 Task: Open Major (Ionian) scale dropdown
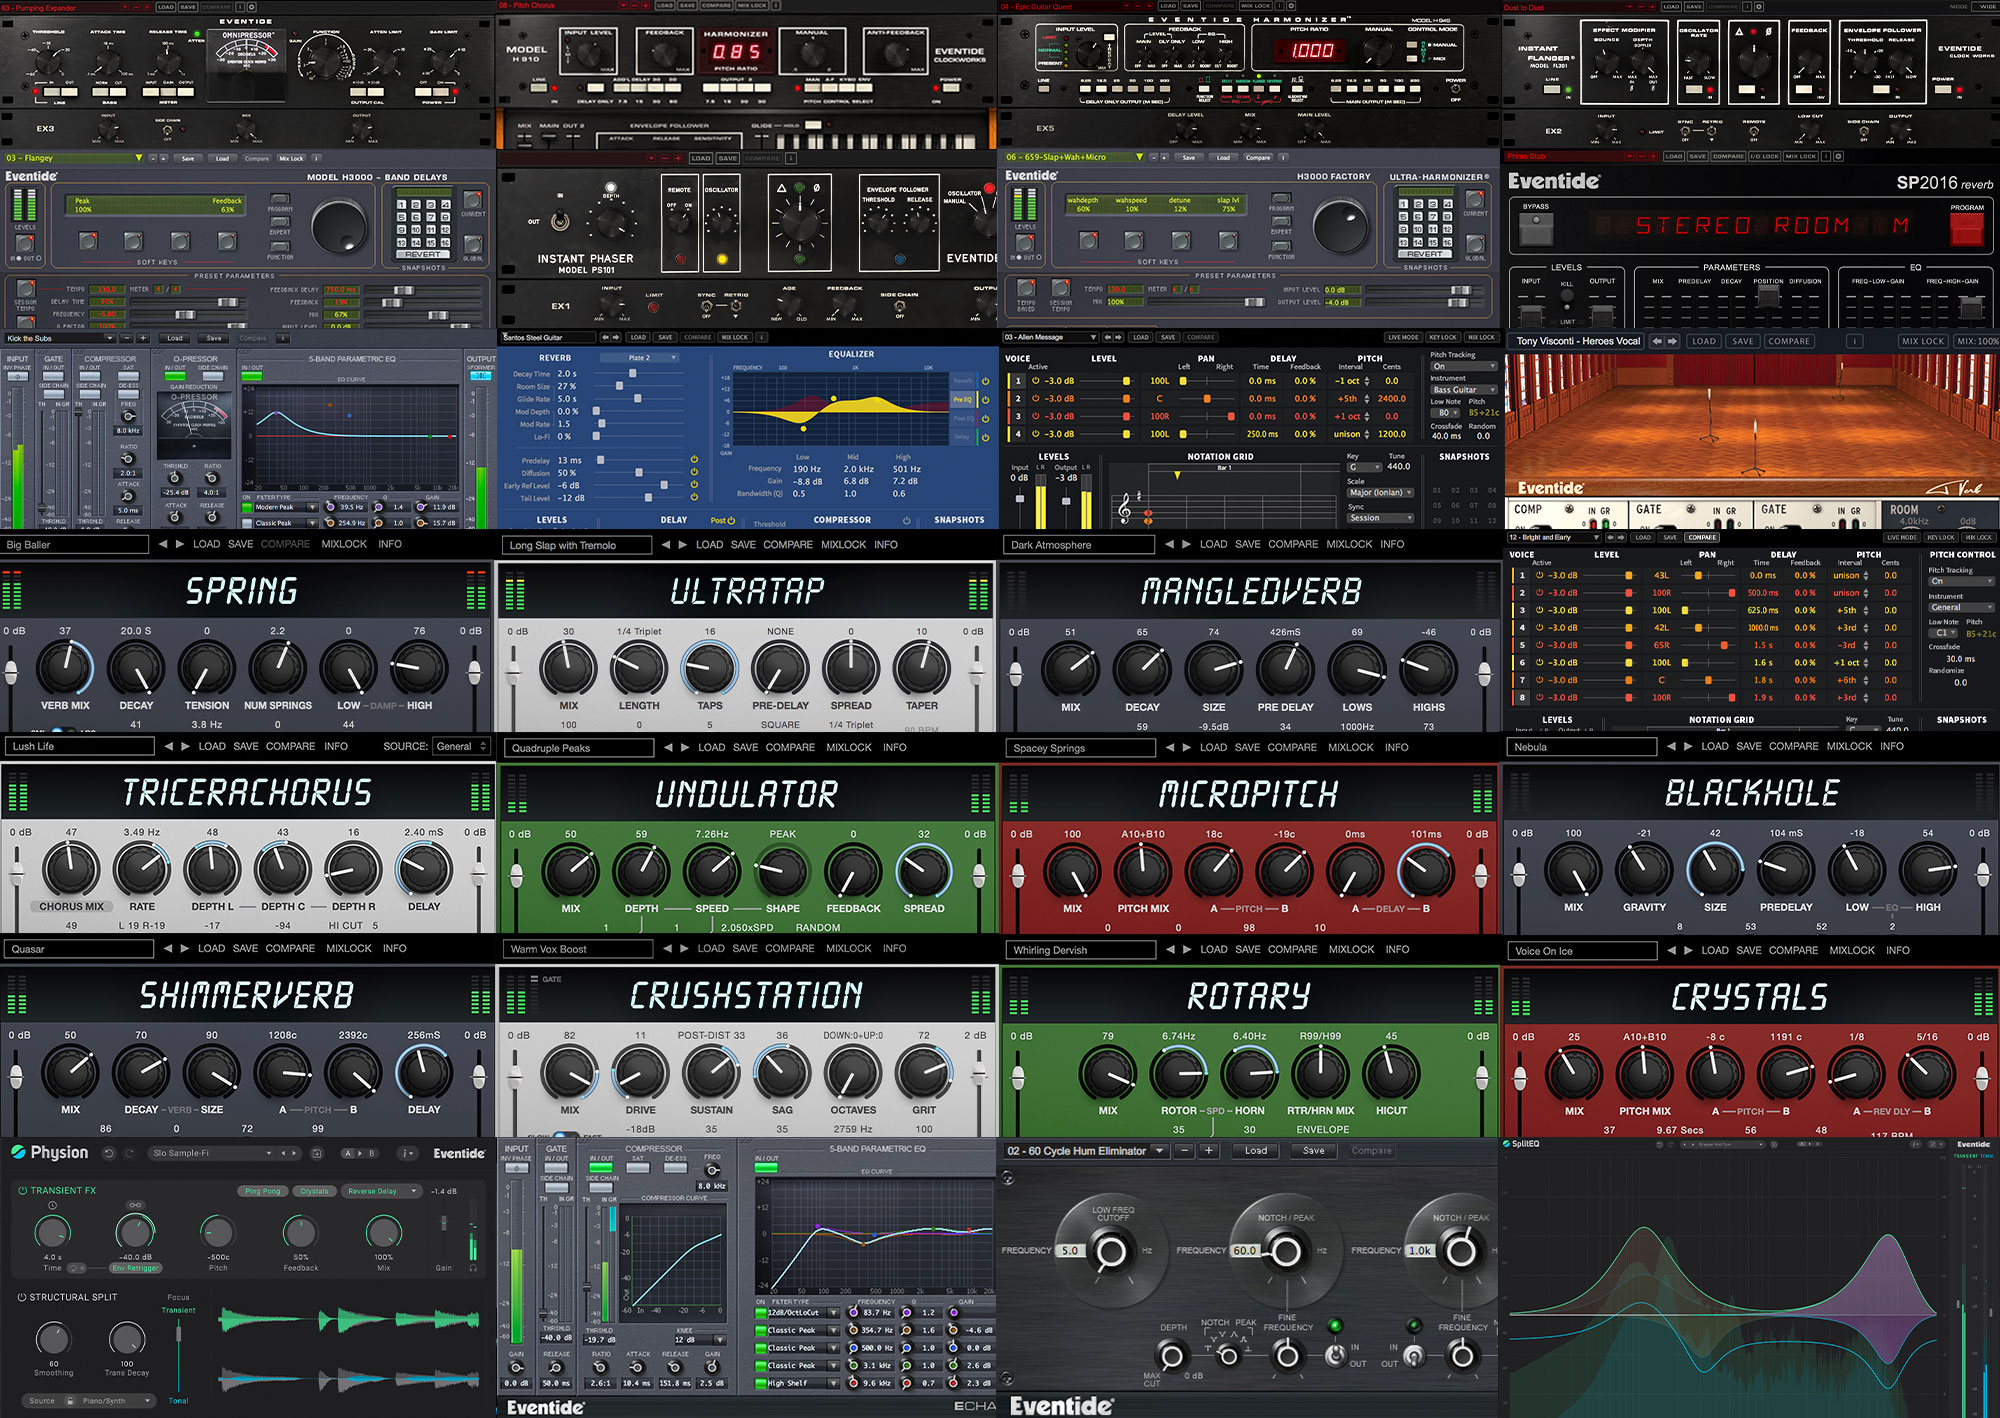coord(1380,493)
